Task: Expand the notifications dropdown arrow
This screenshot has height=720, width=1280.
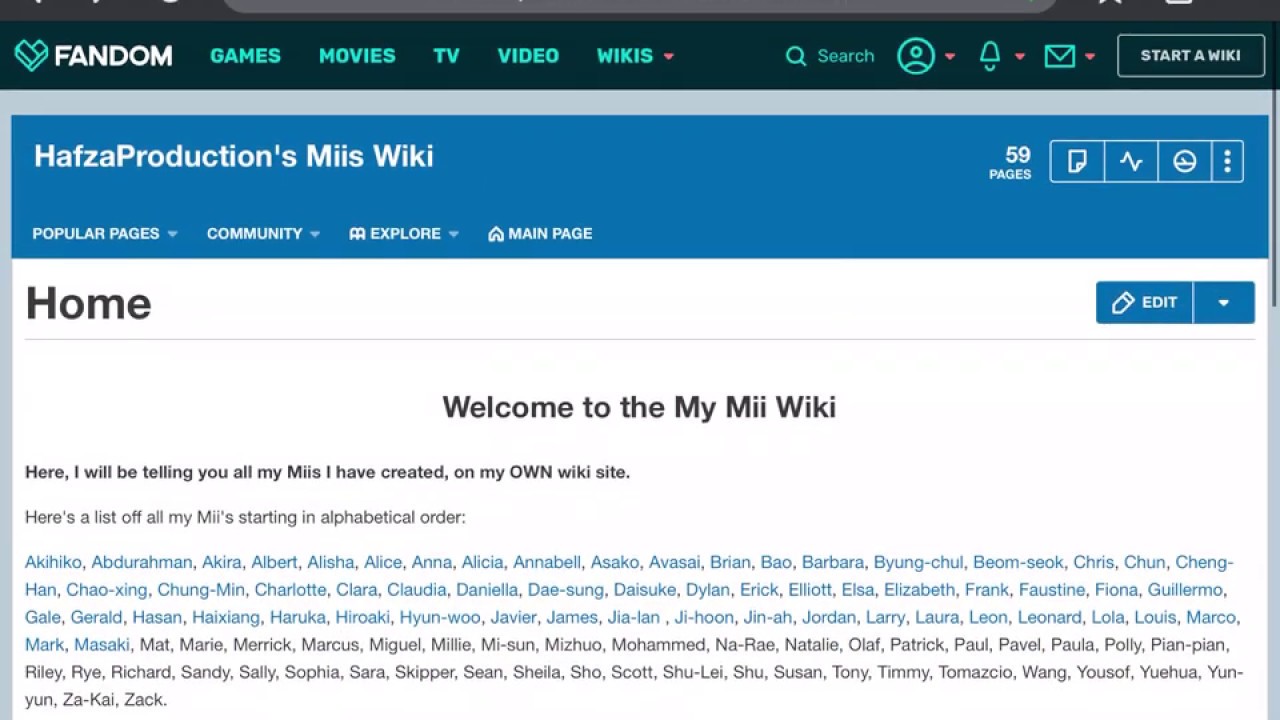Action: point(1020,57)
